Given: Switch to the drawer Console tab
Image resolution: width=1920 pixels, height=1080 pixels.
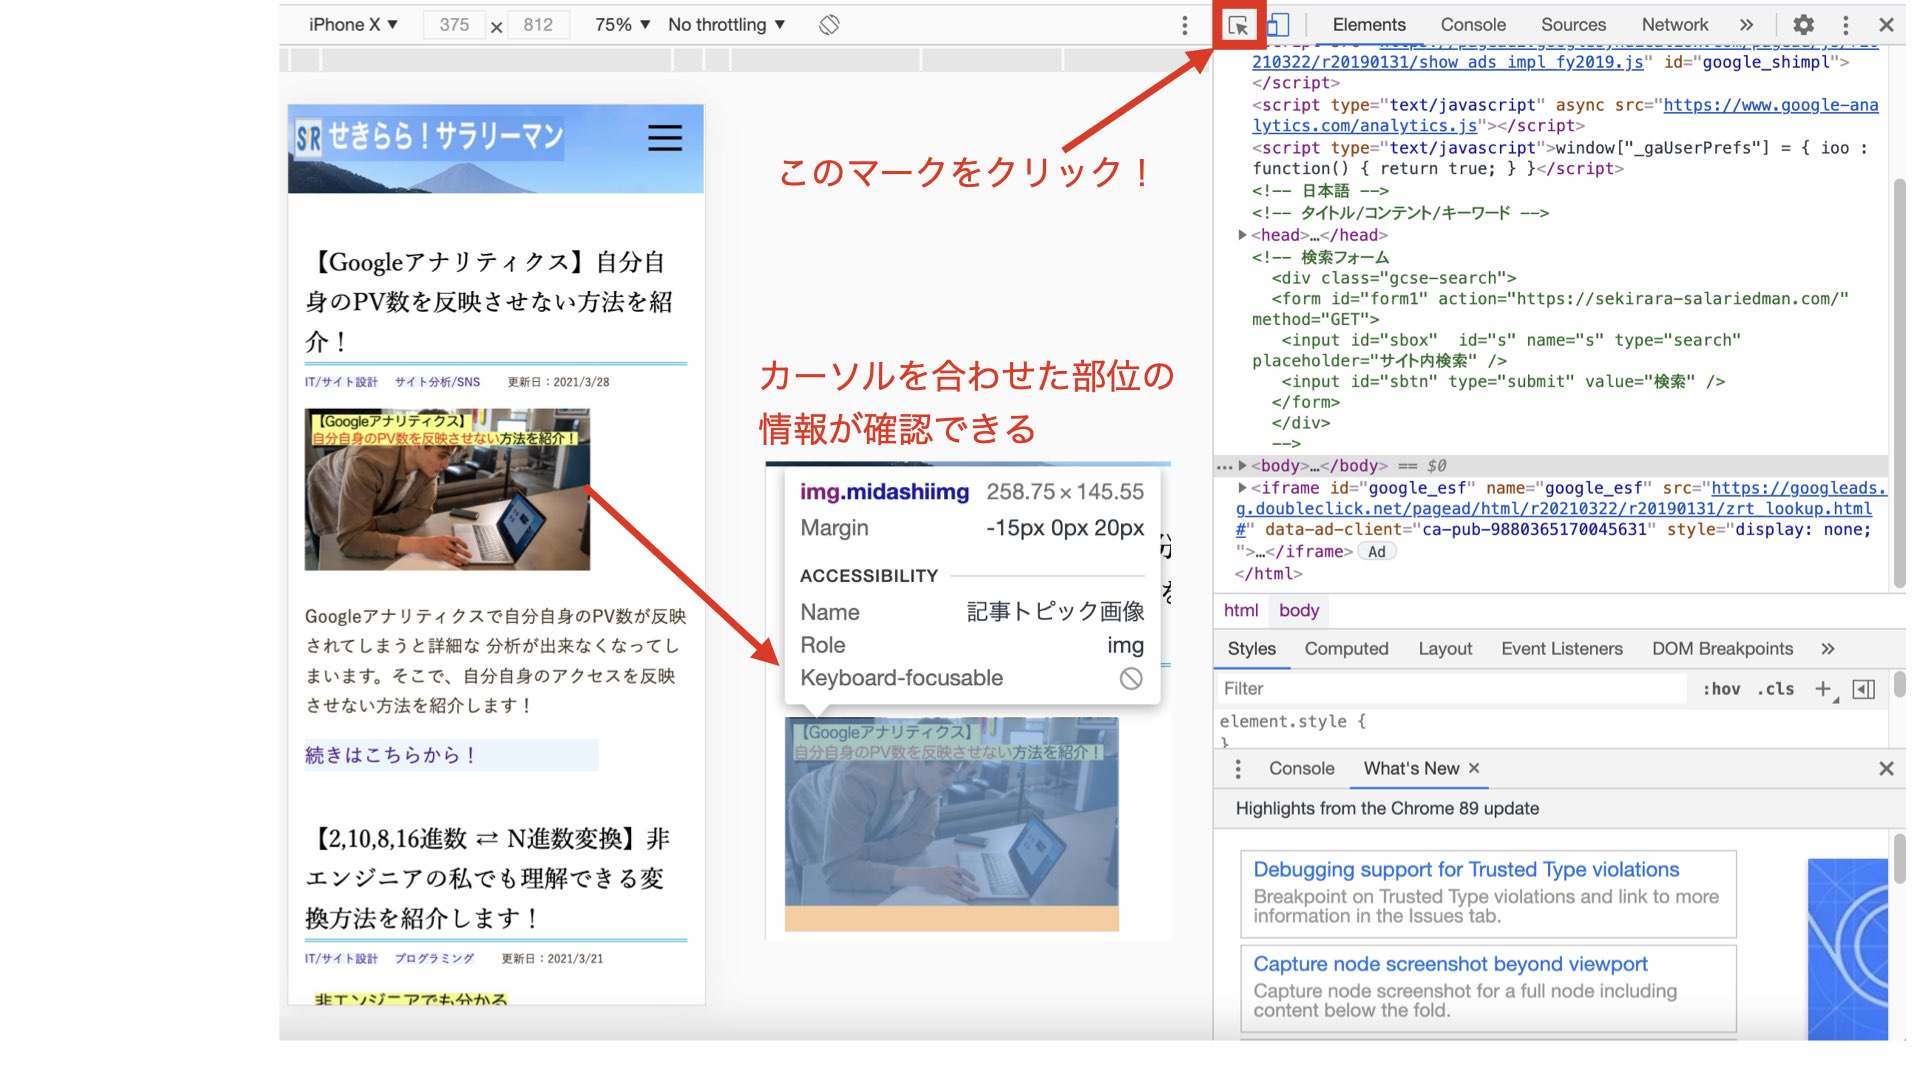Looking at the screenshot, I should [x=1301, y=769].
